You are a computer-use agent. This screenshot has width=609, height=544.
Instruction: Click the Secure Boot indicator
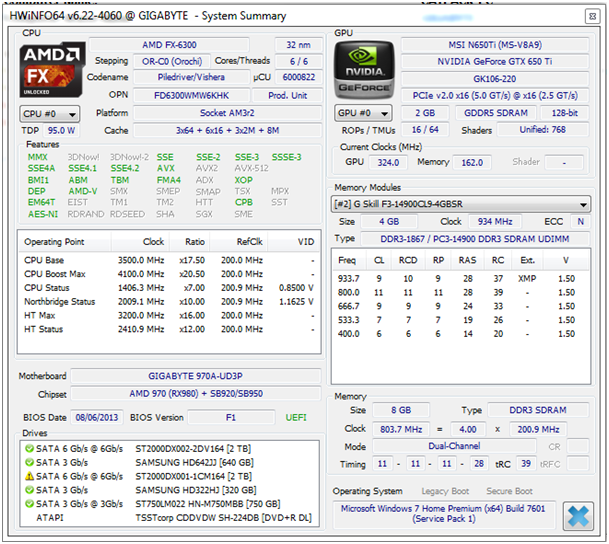509,491
